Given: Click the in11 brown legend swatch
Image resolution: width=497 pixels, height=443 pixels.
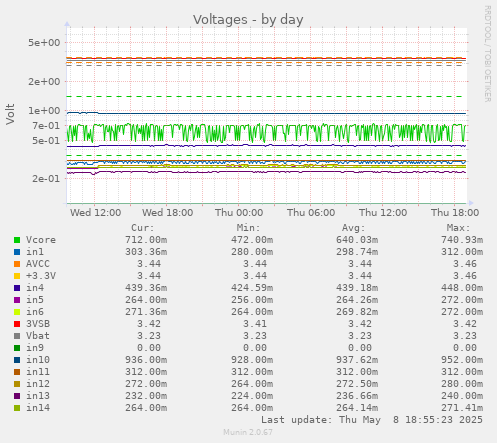Looking at the screenshot, I should (17, 372).
